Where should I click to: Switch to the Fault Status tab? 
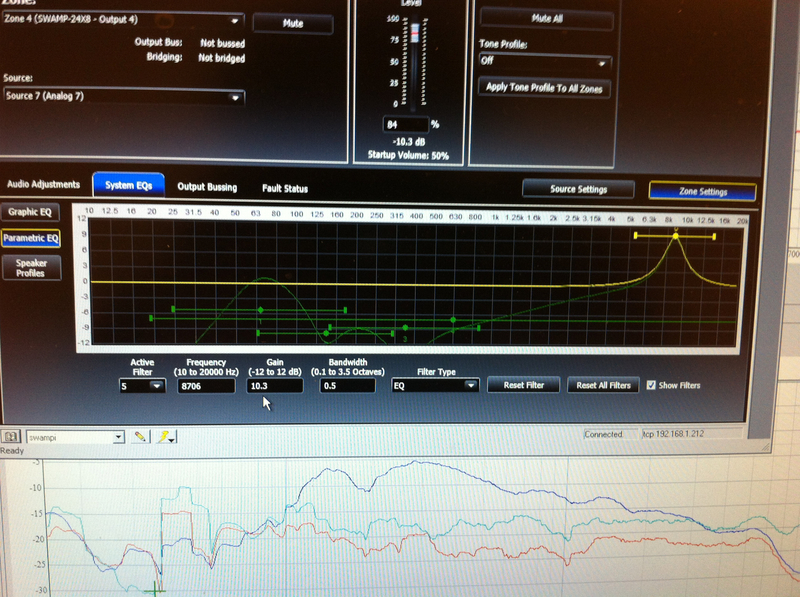(285, 188)
